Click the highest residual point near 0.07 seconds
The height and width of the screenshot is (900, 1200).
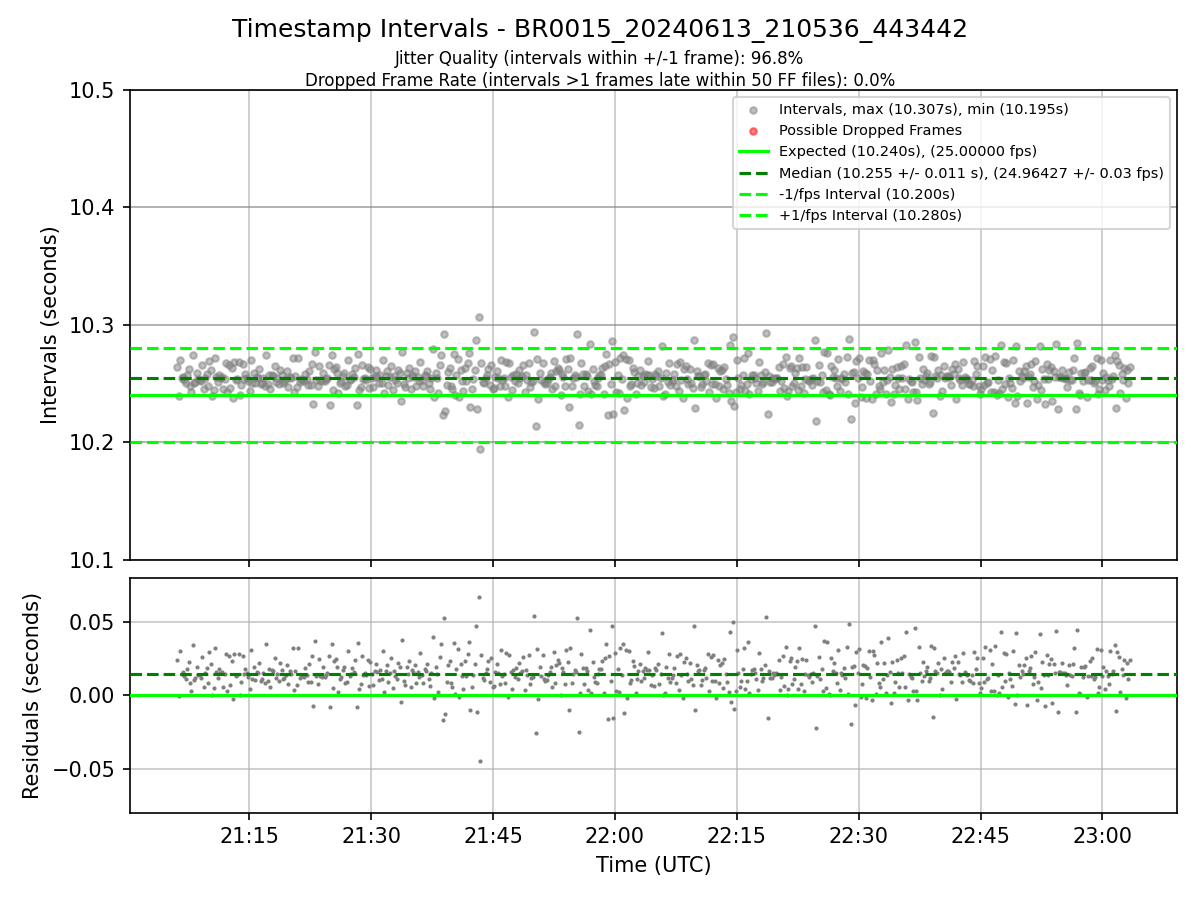pyautogui.click(x=479, y=597)
